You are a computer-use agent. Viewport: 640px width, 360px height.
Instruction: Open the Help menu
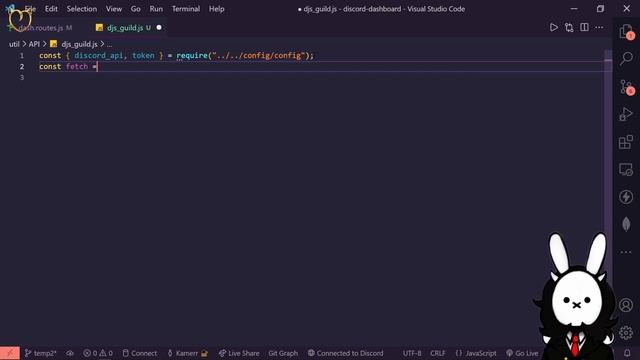(216, 9)
